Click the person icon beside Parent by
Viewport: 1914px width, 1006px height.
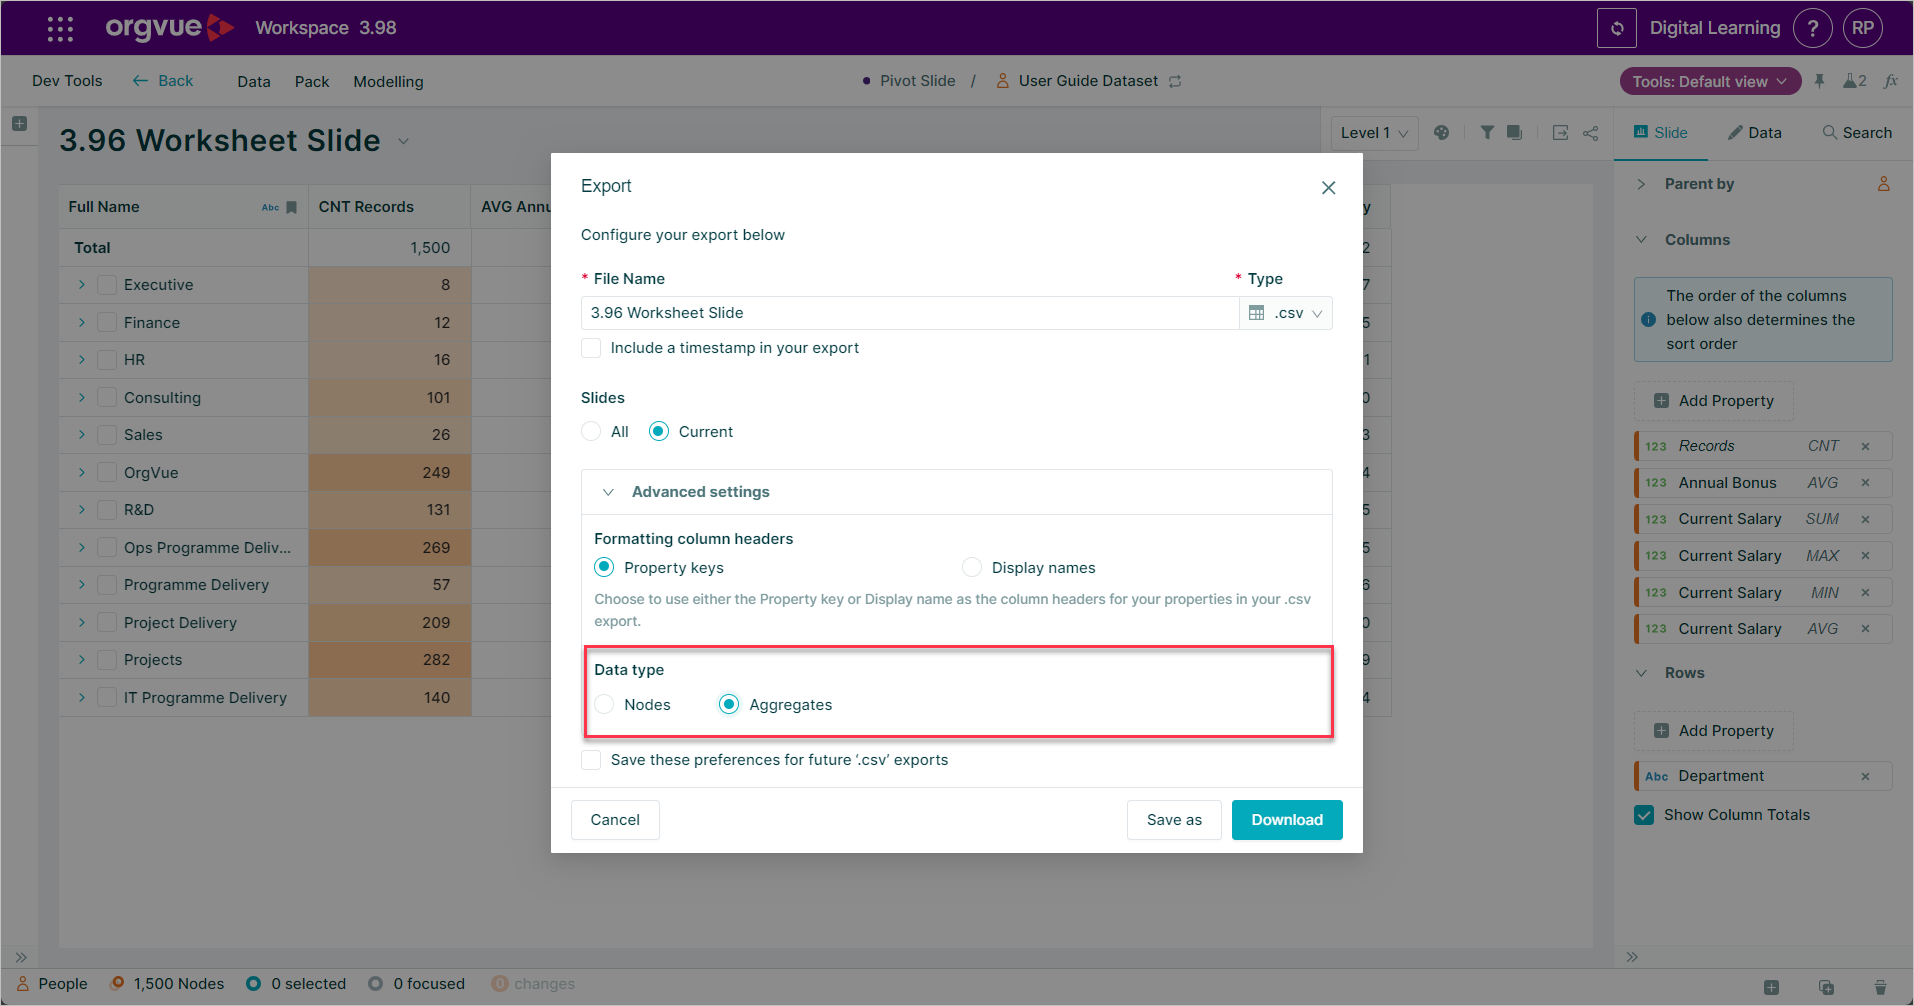click(1883, 184)
